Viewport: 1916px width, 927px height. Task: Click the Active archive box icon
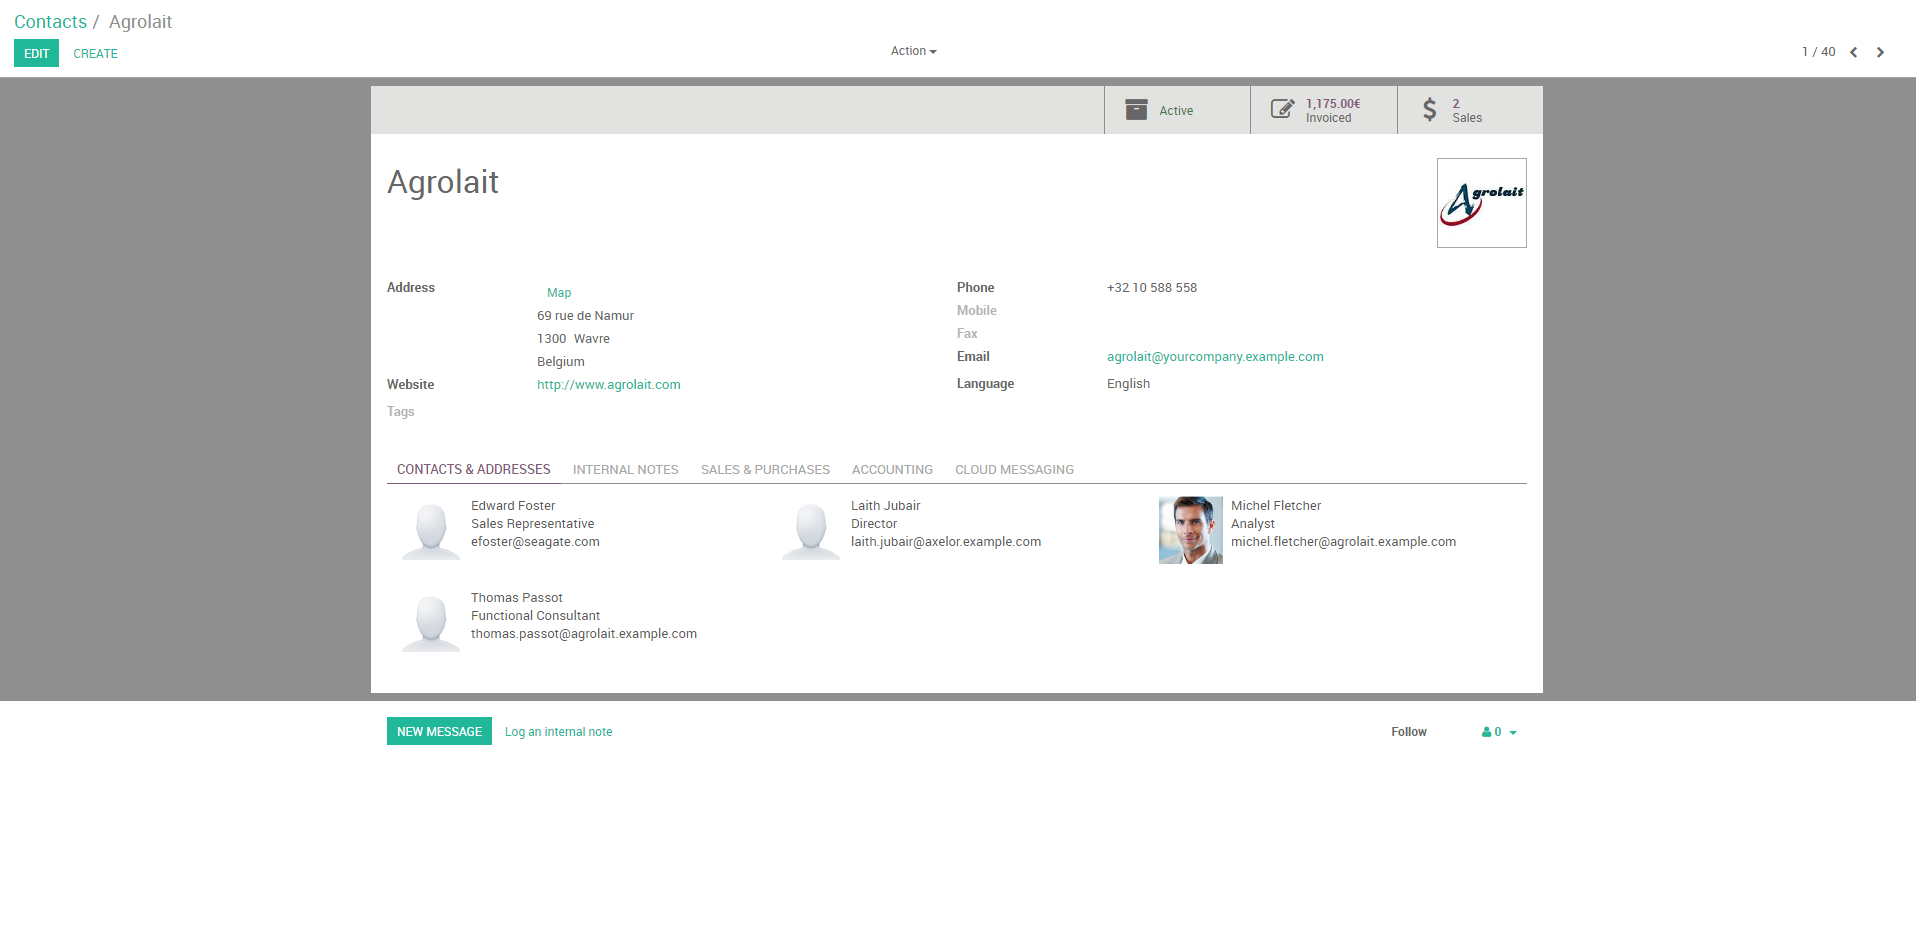[1136, 110]
